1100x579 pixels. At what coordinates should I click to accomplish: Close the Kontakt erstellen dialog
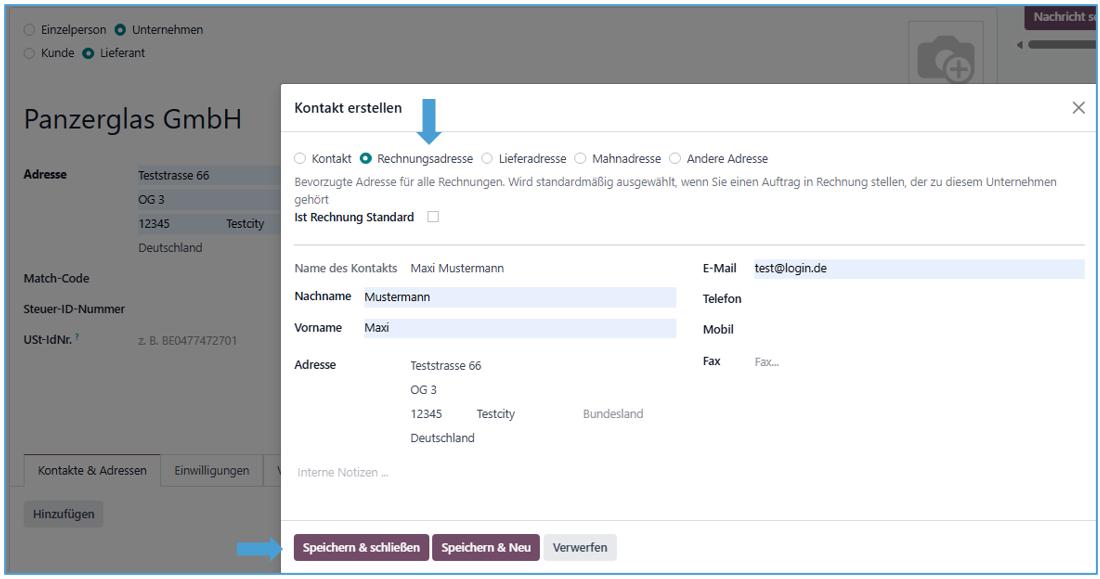[x=1078, y=108]
